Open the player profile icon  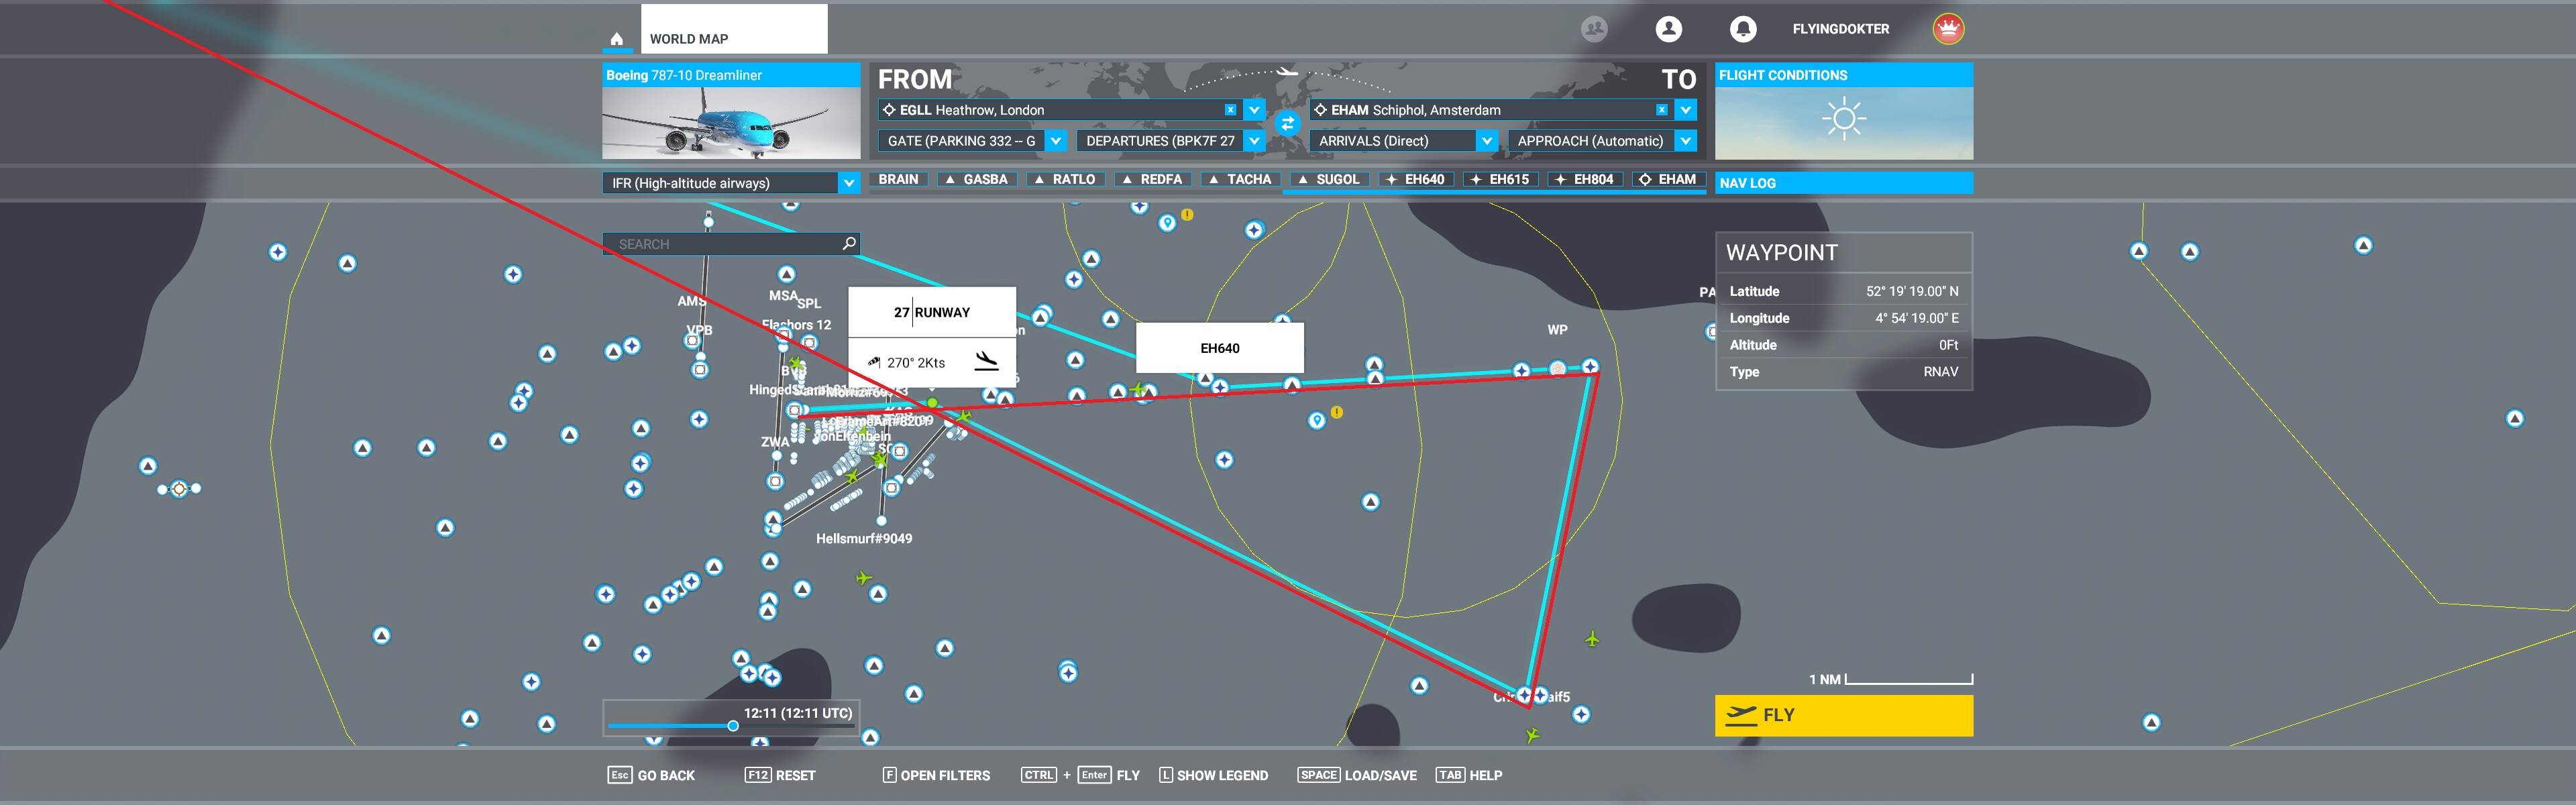coord(1668,29)
